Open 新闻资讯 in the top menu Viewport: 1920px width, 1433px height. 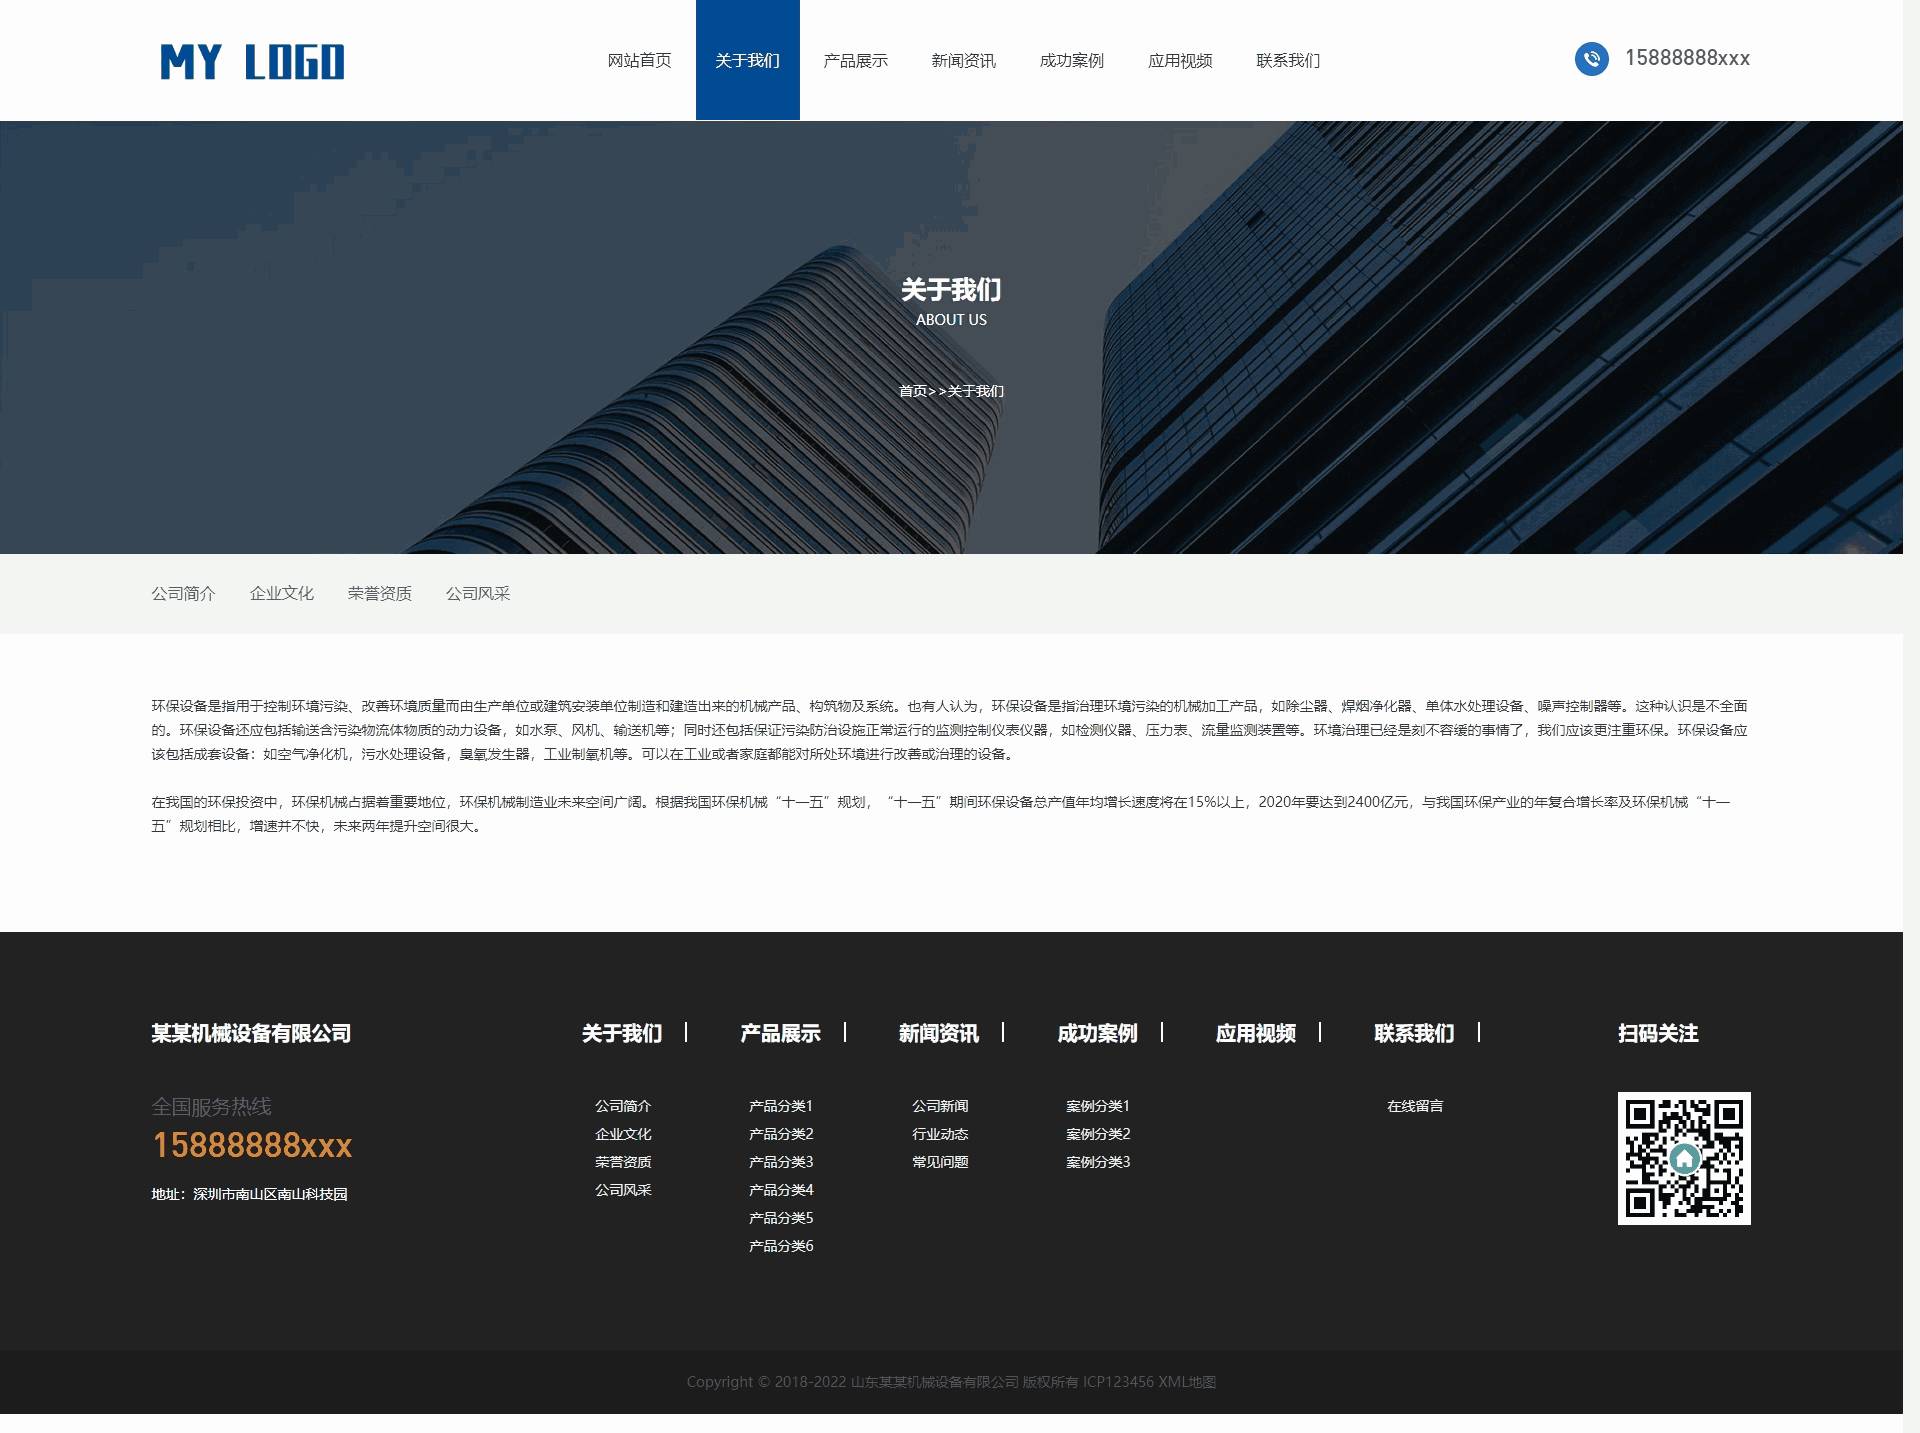point(963,61)
